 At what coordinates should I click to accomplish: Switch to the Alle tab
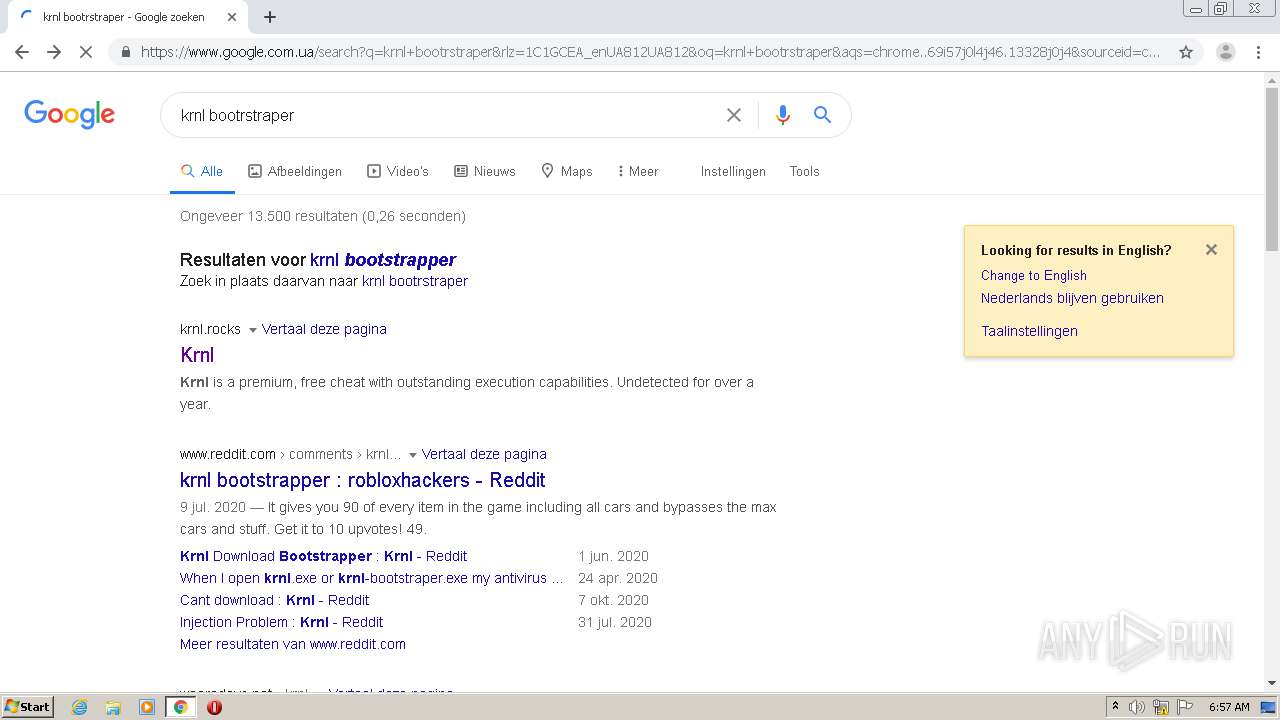(x=201, y=171)
